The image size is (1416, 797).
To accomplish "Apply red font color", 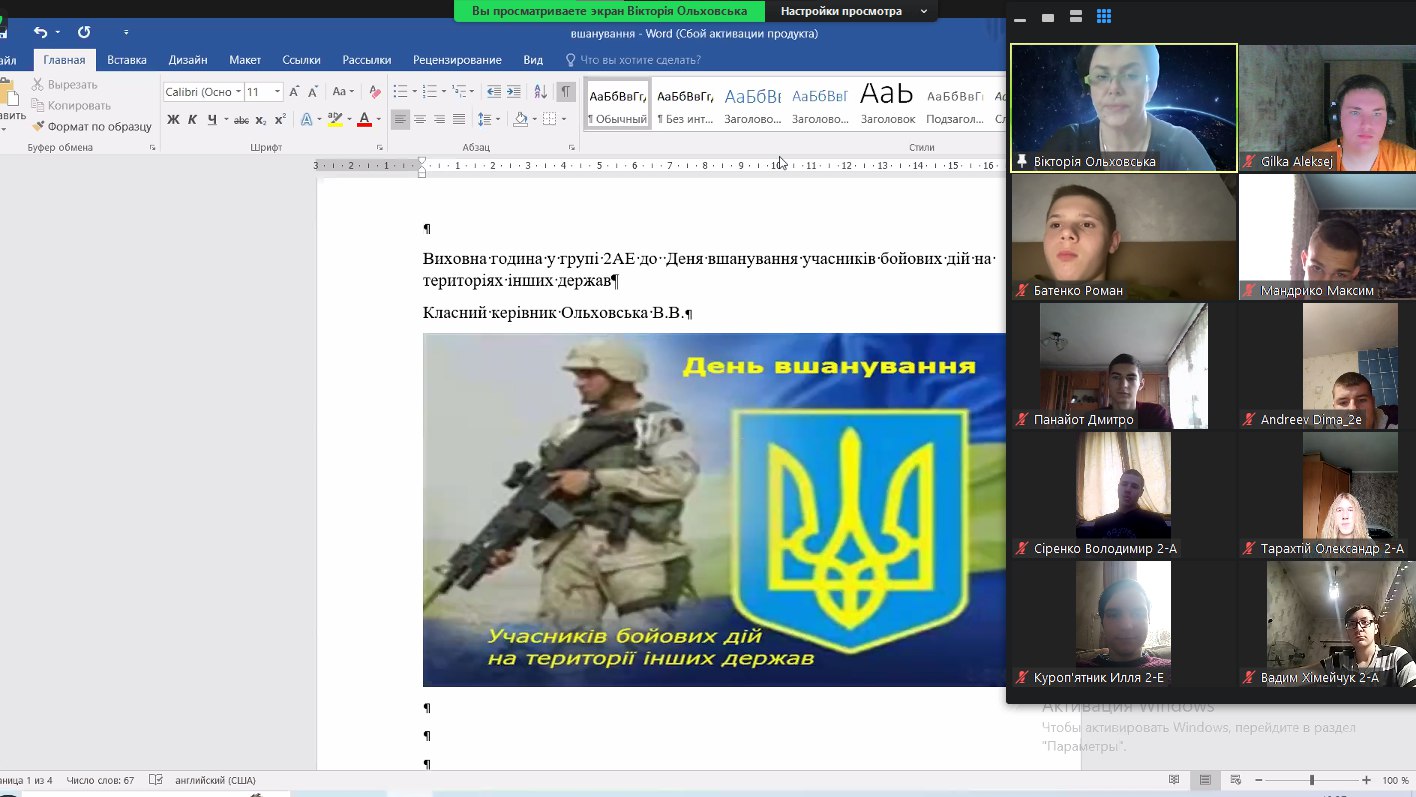I will coord(364,120).
